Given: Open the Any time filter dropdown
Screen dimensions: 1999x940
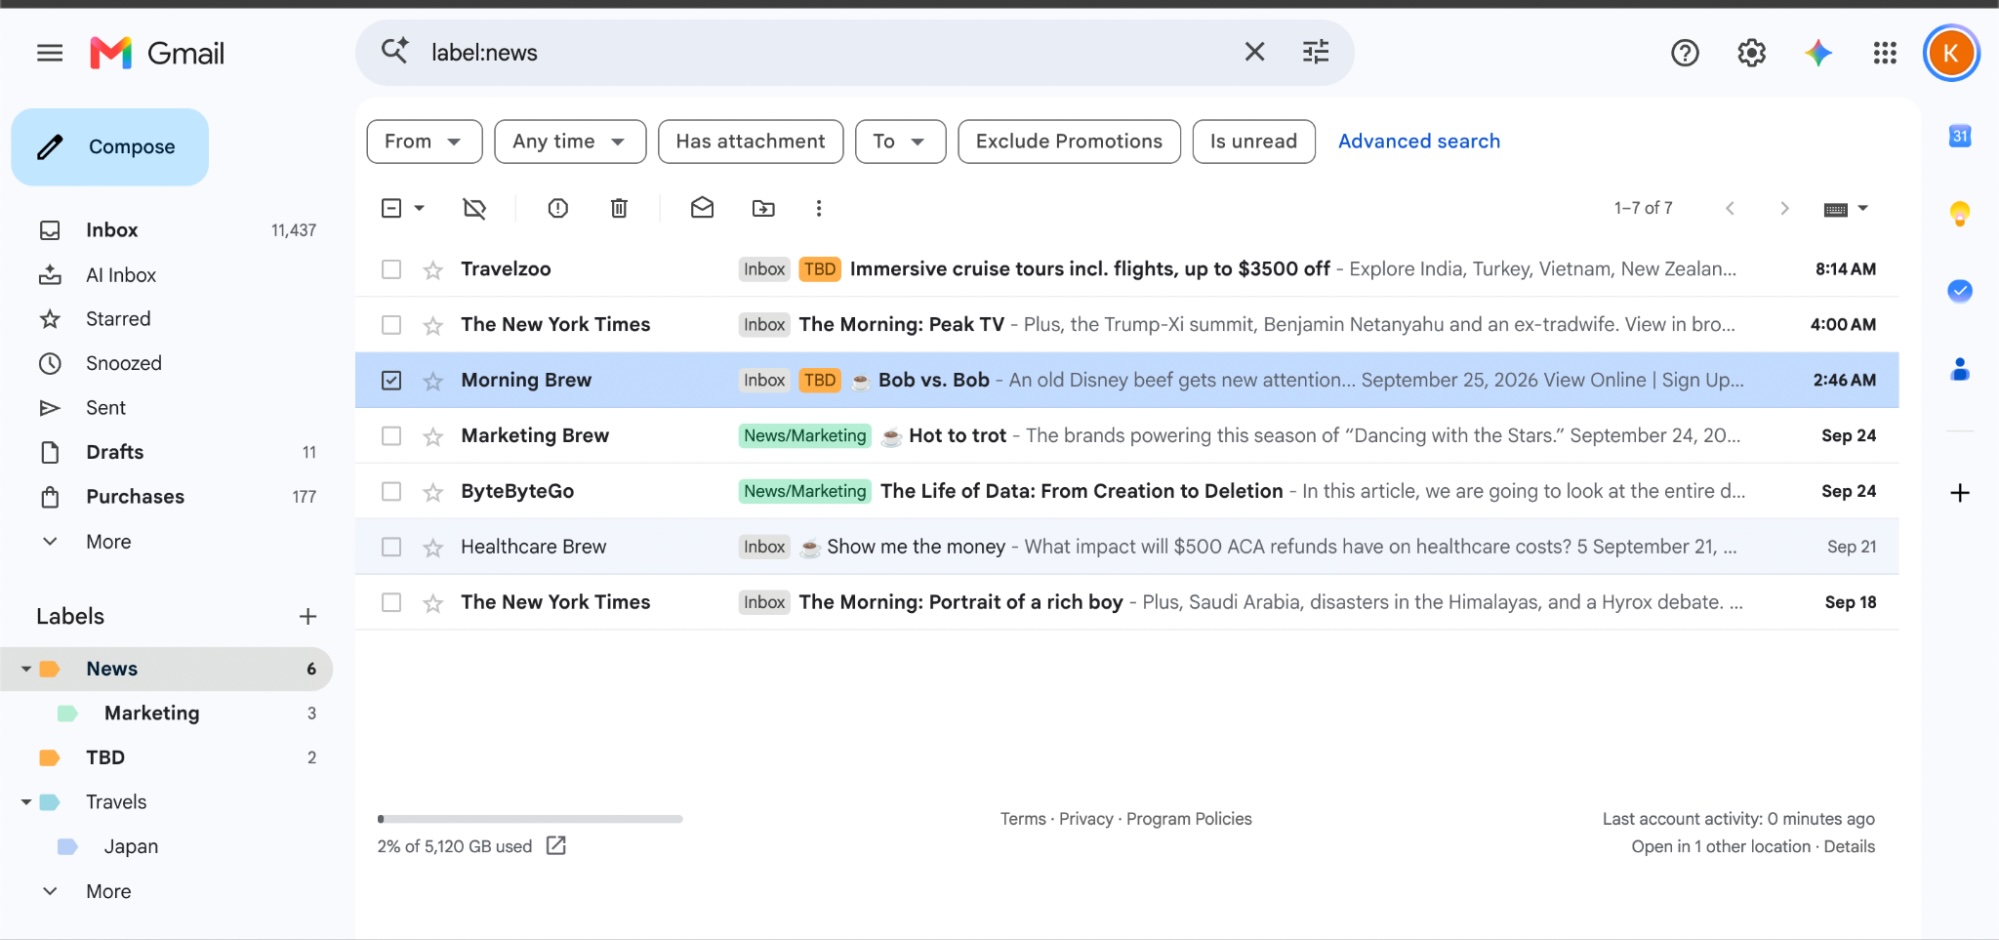Looking at the screenshot, I should [x=570, y=141].
